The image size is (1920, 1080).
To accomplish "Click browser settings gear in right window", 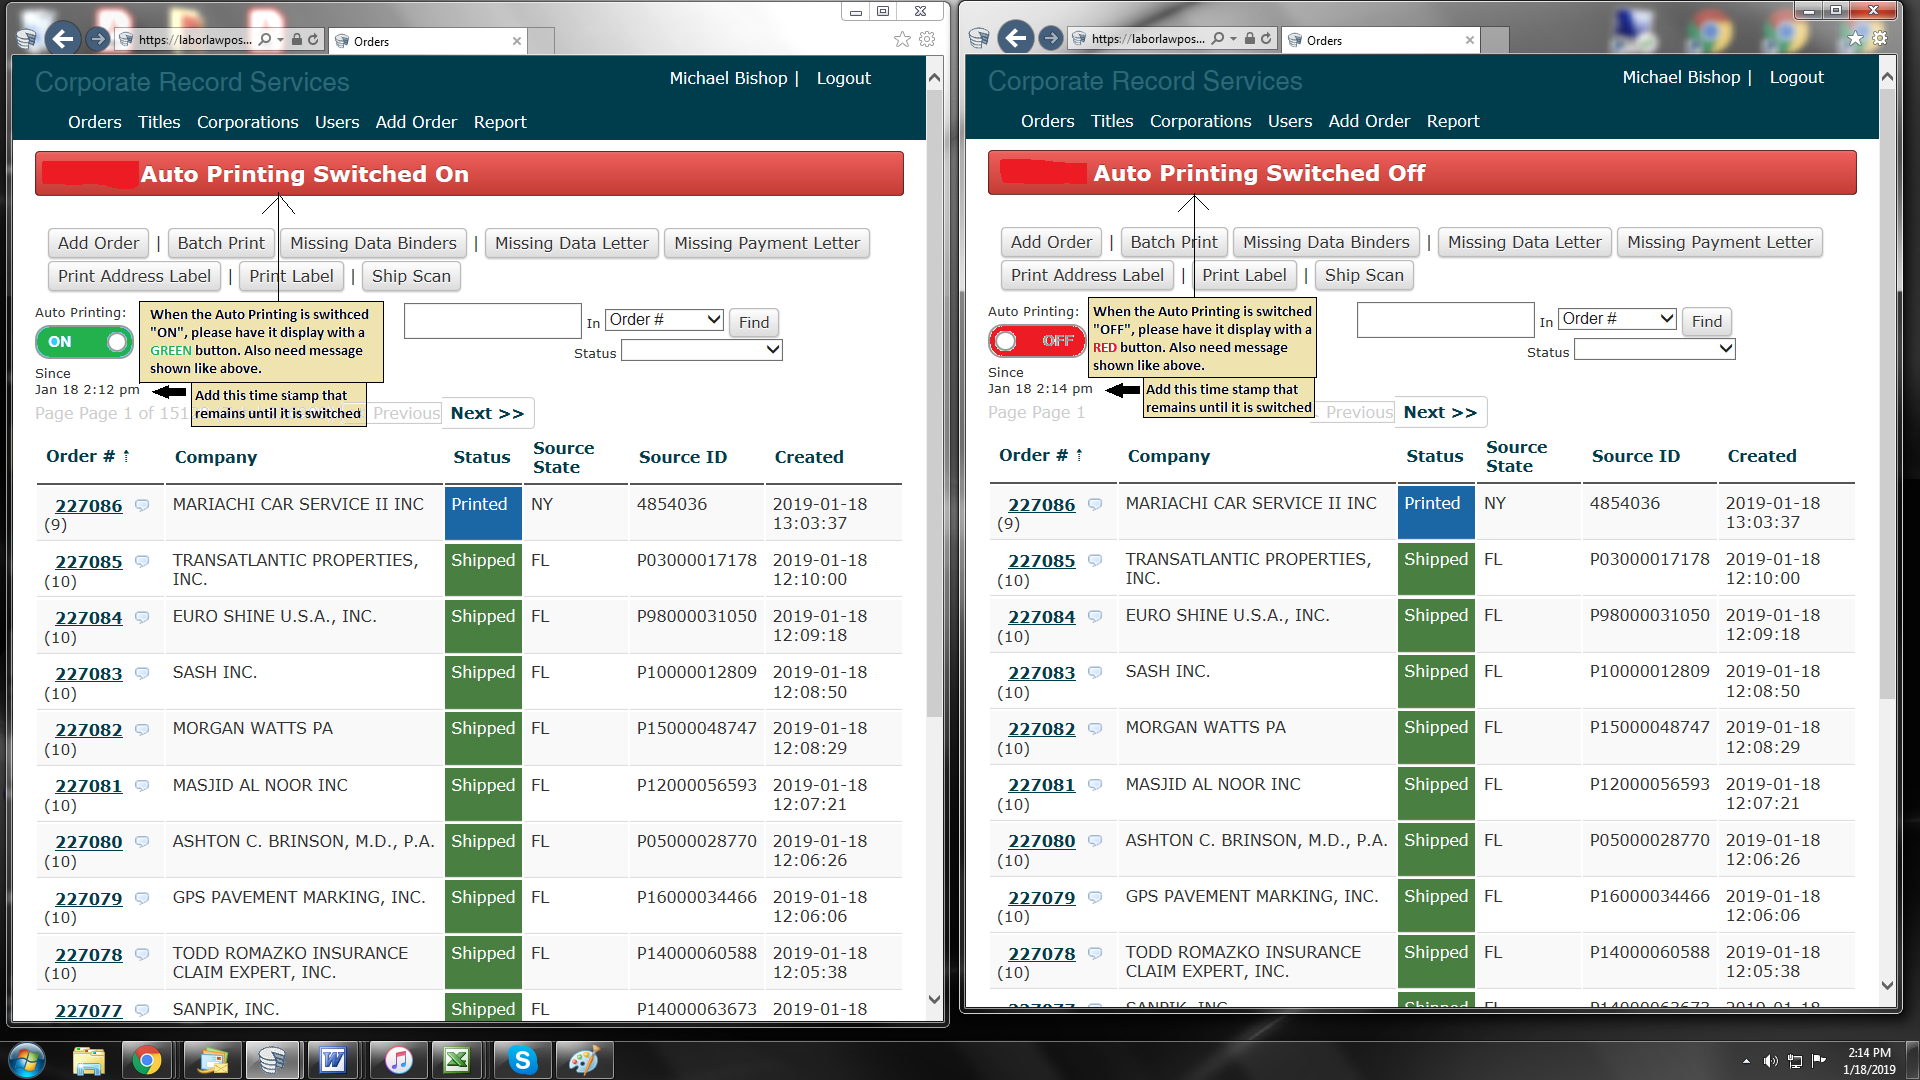I will (1880, 38).
